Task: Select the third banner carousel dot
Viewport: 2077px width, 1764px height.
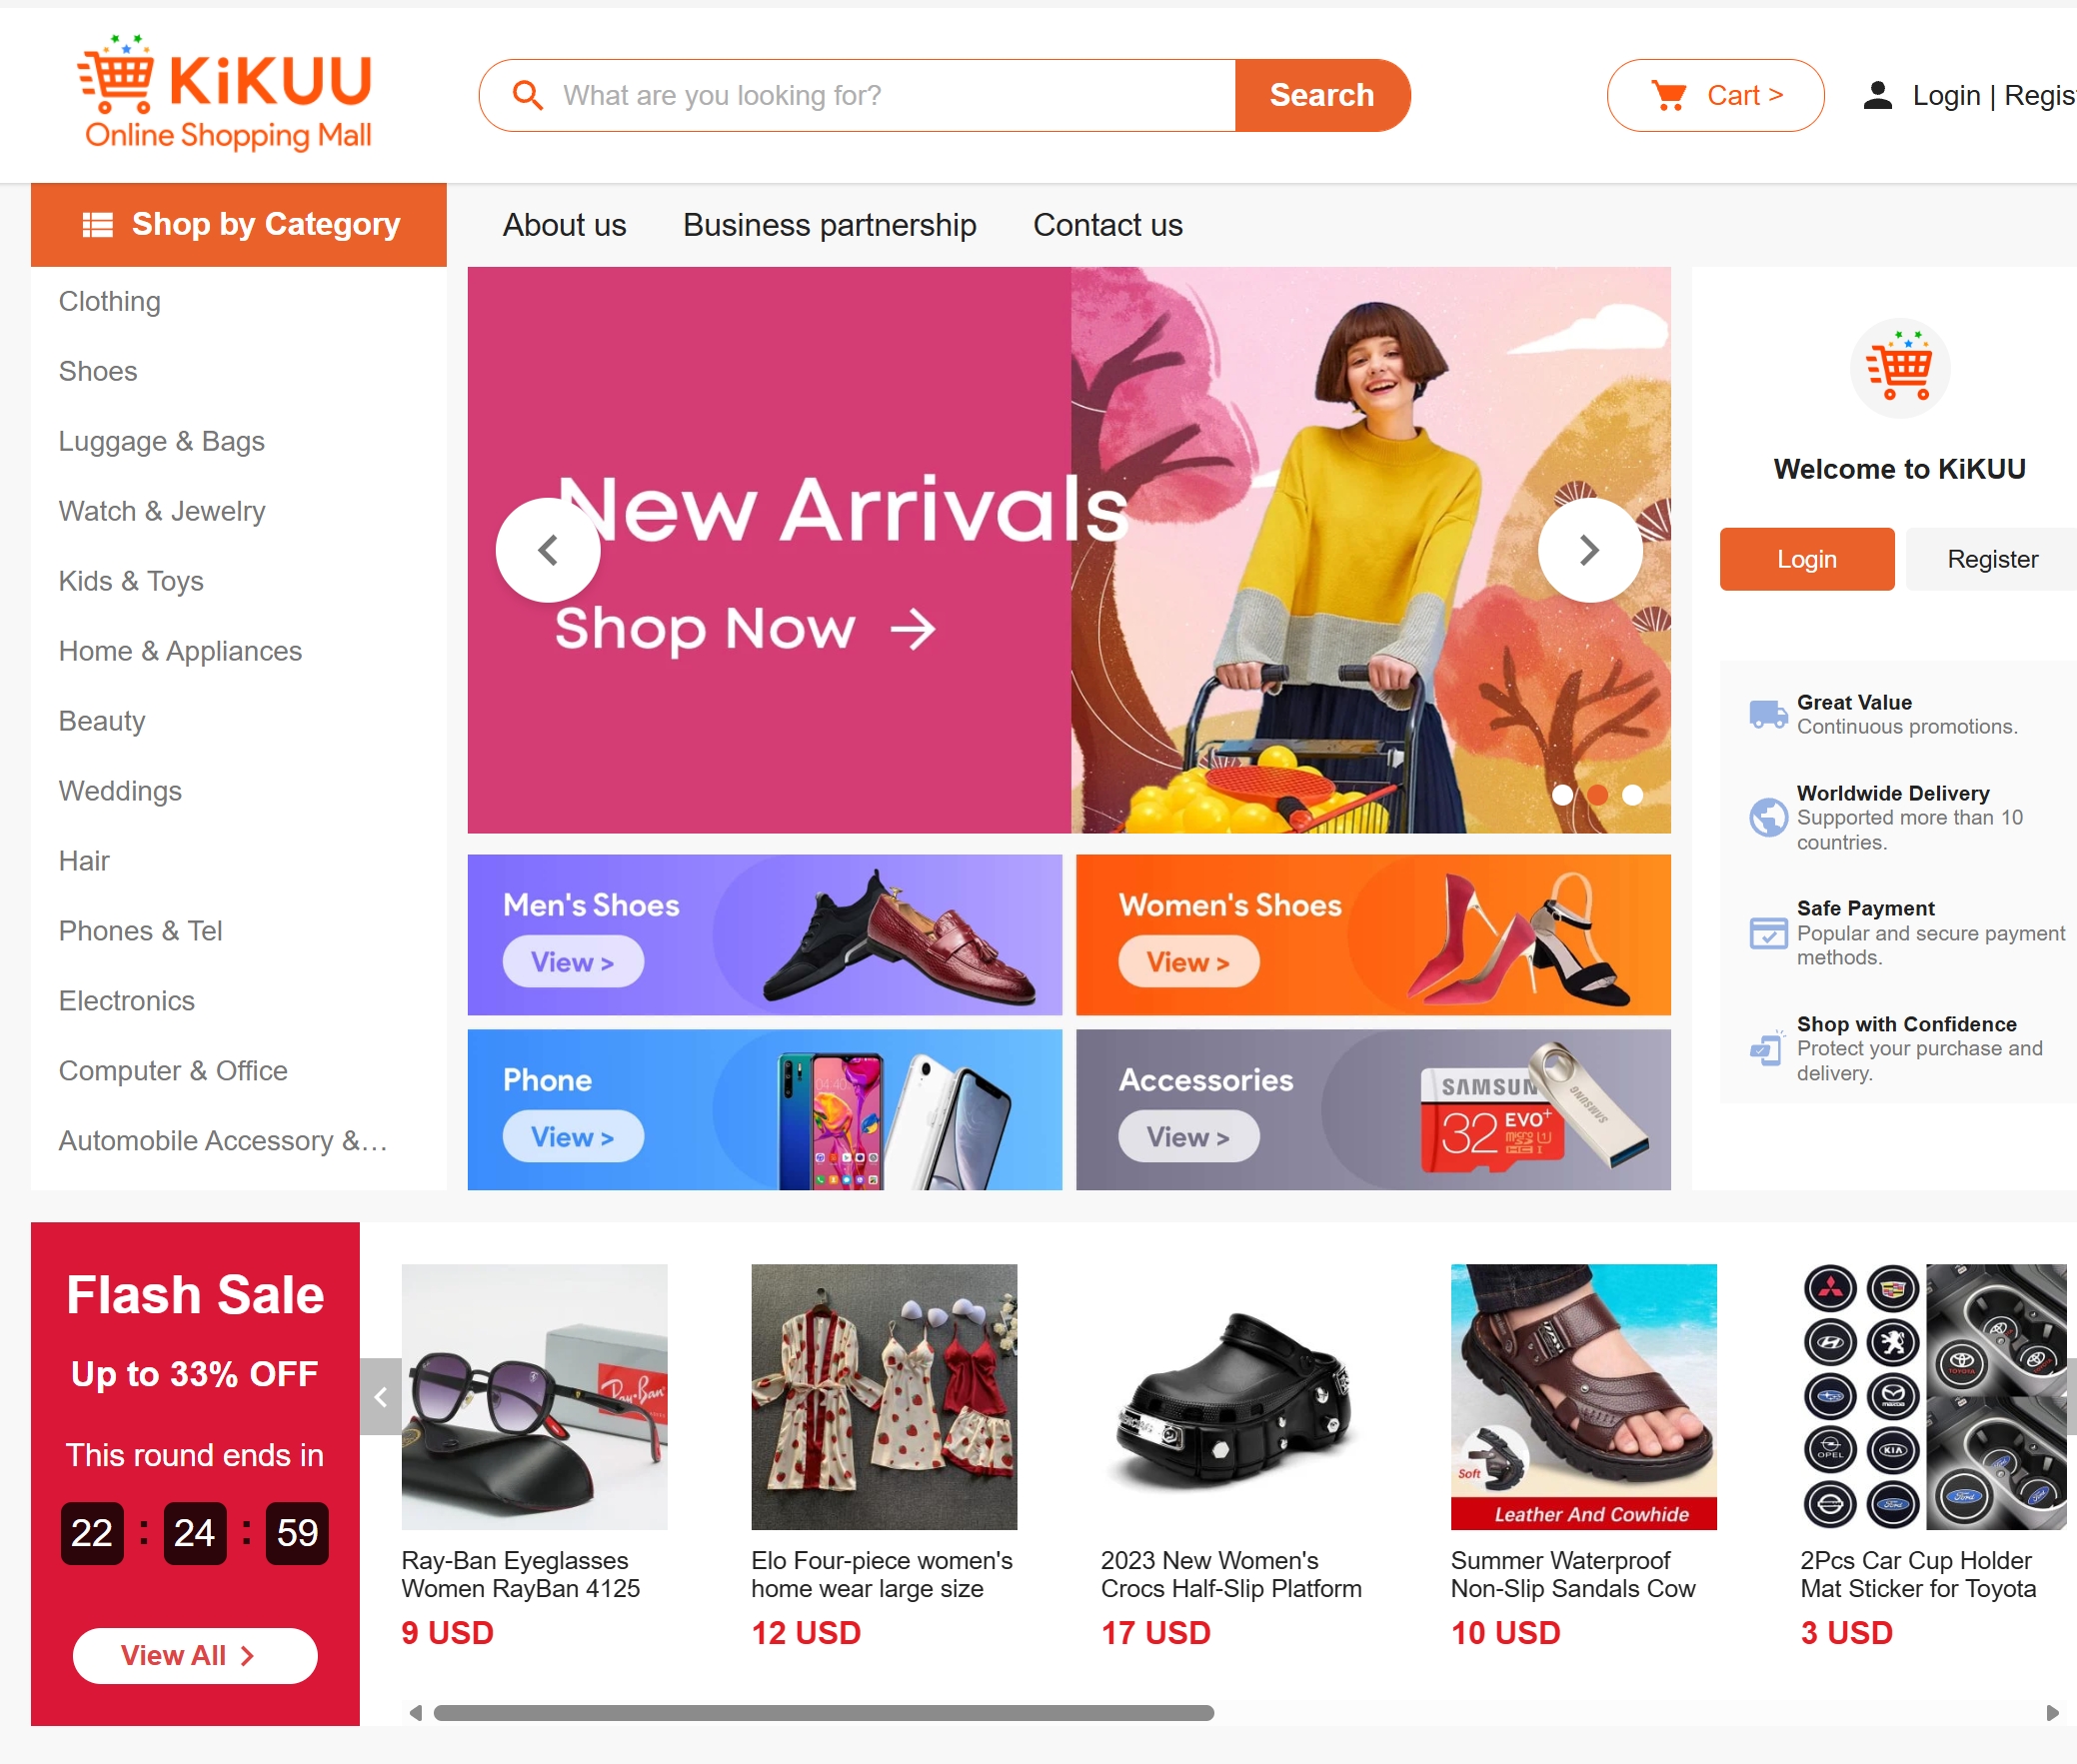Action: click(x=1632, y=795)
